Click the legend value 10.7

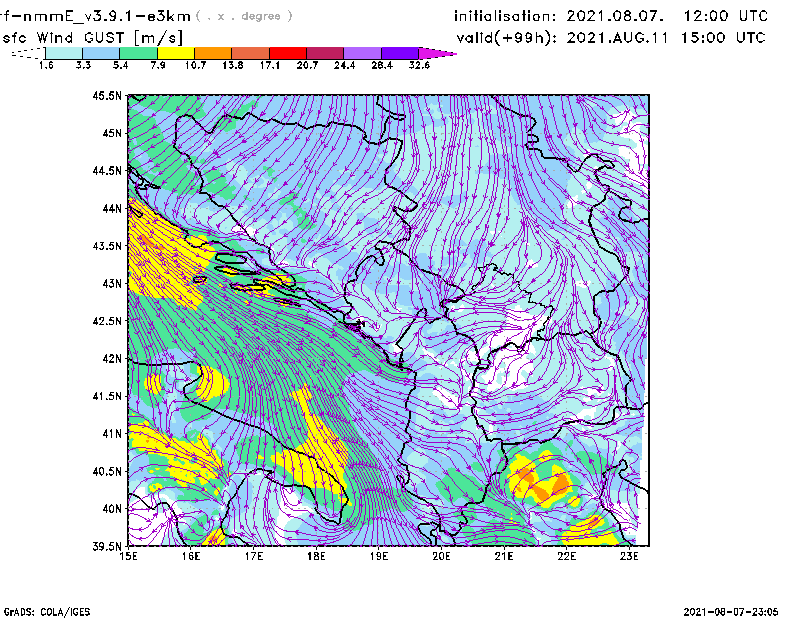pos(195,65)
